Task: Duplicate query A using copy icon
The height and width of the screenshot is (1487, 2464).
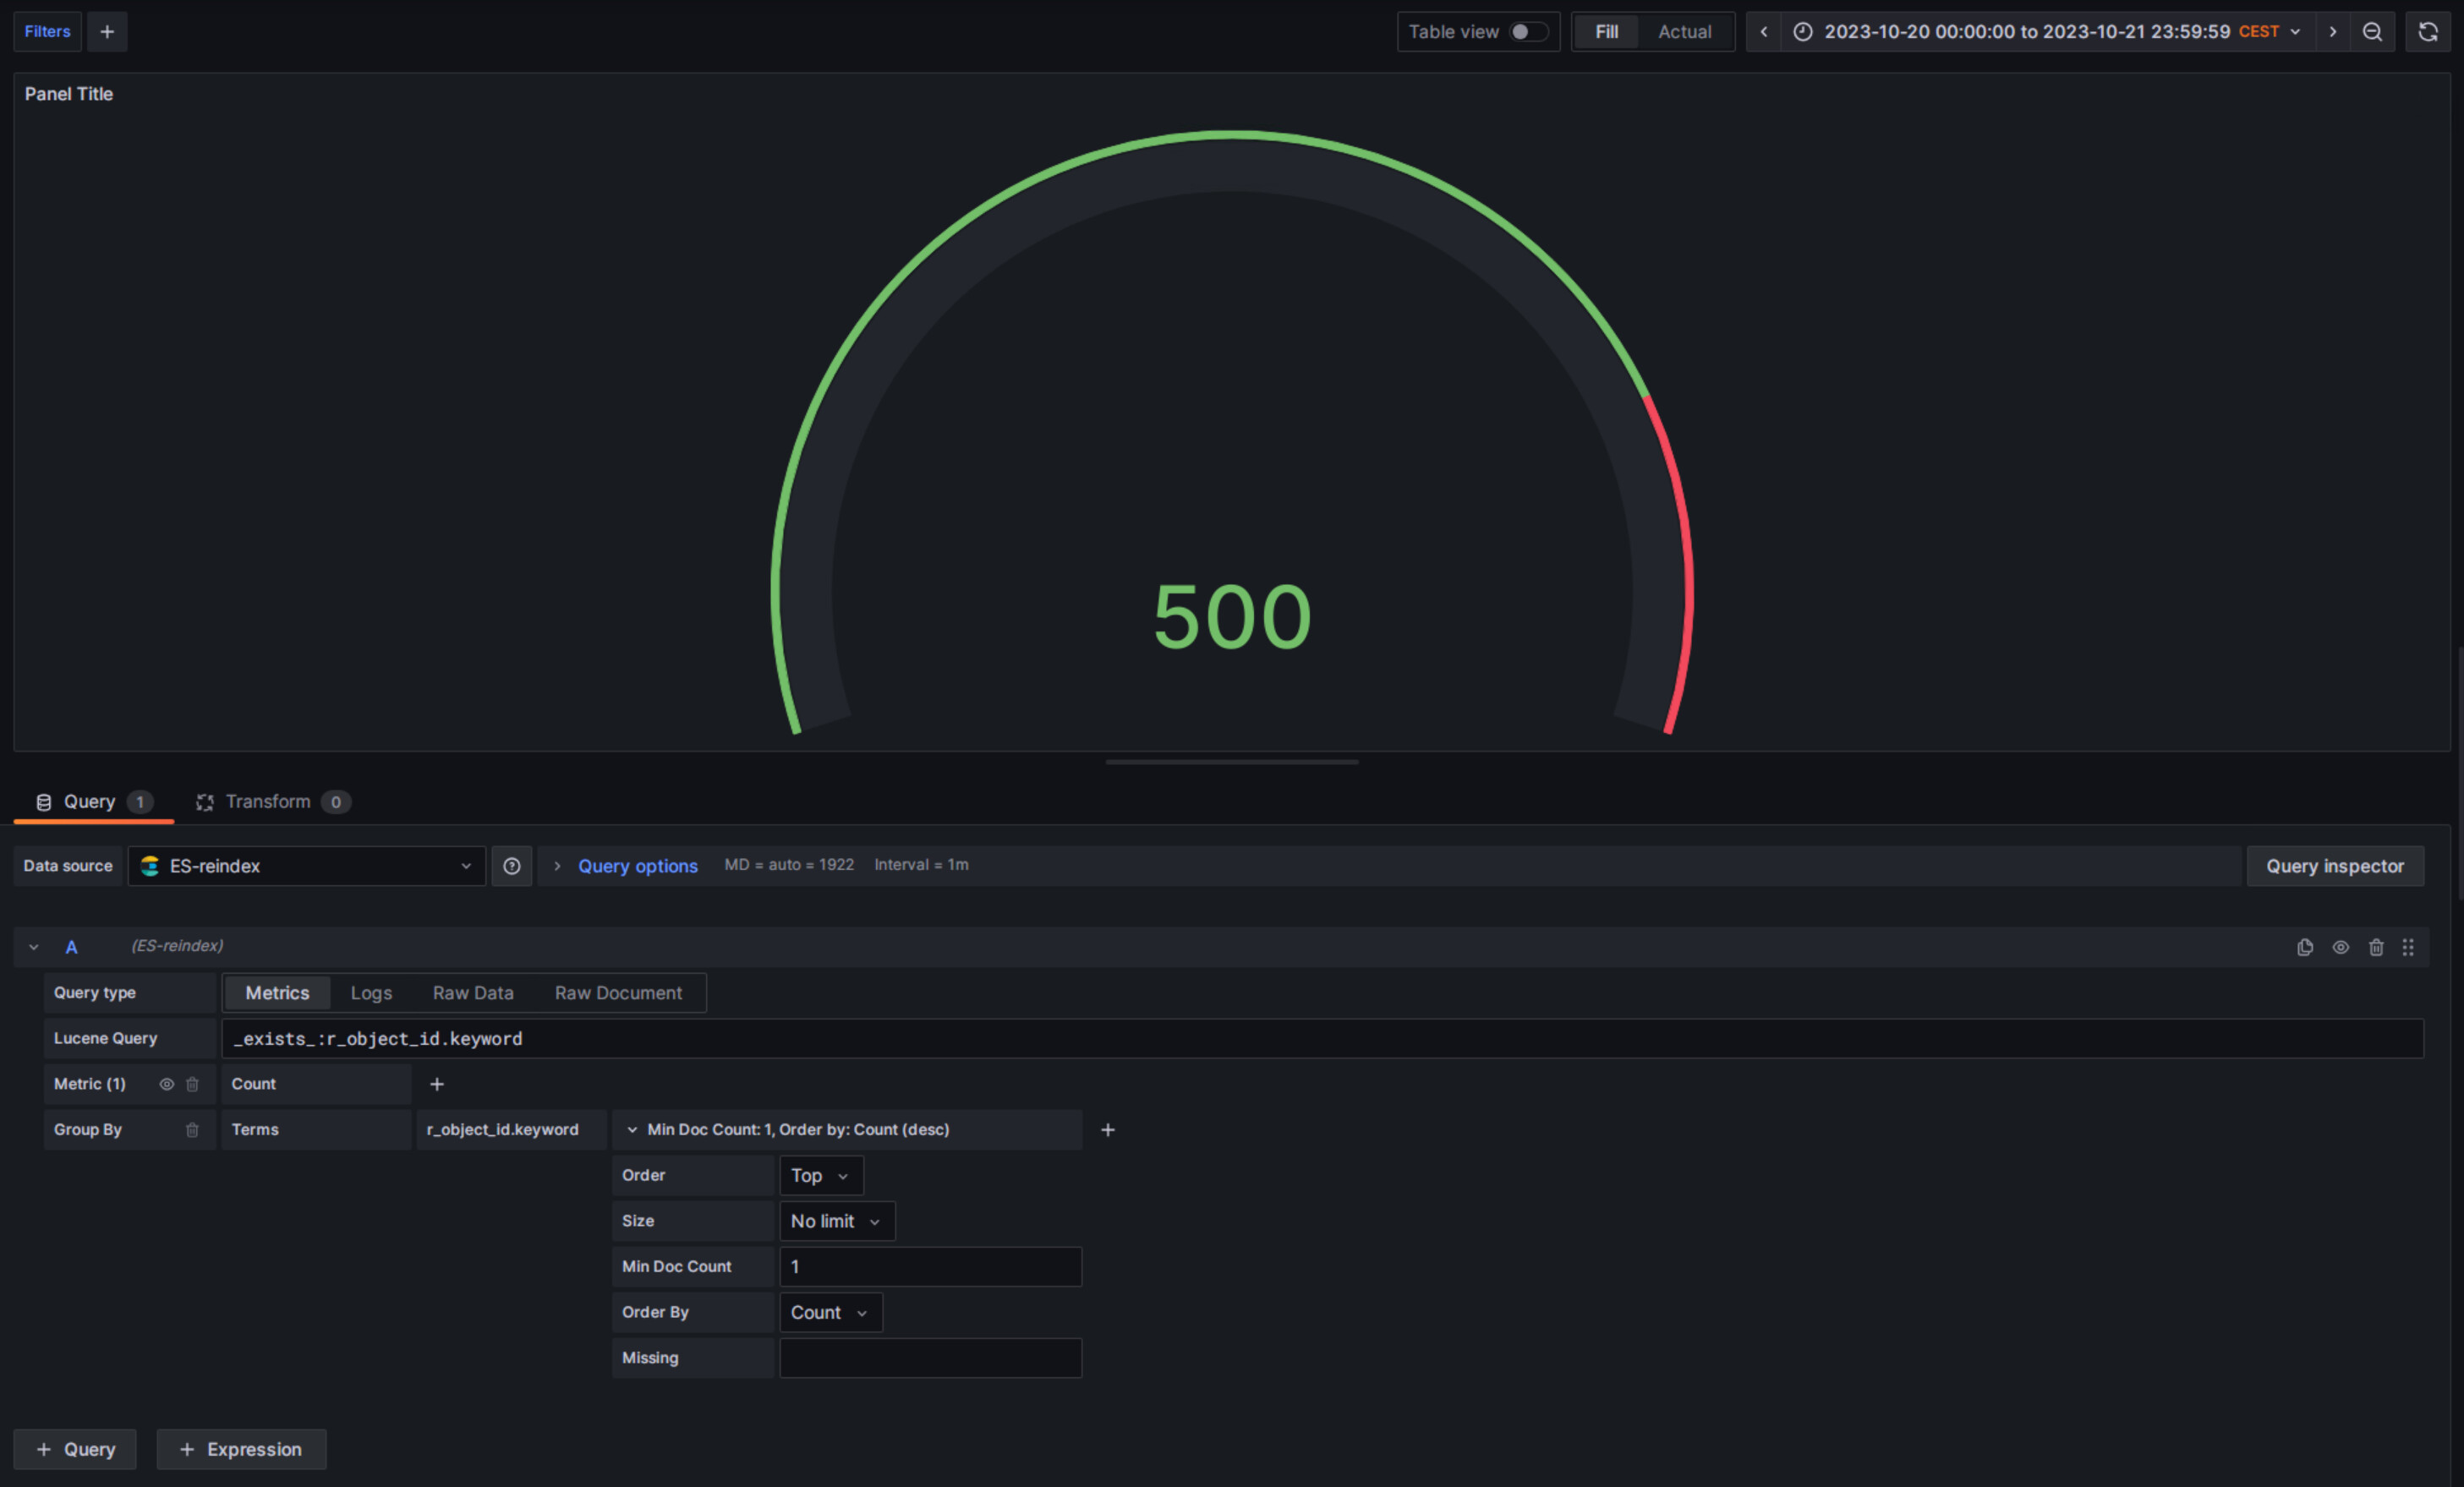Action: click(x=2305, y=947)
